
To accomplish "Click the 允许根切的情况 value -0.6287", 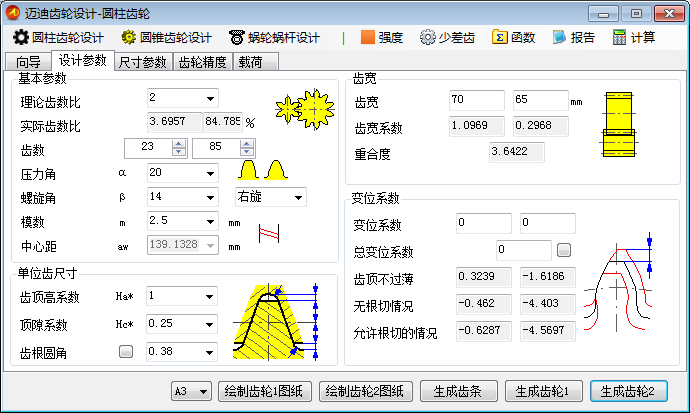I will pos(484,331).
